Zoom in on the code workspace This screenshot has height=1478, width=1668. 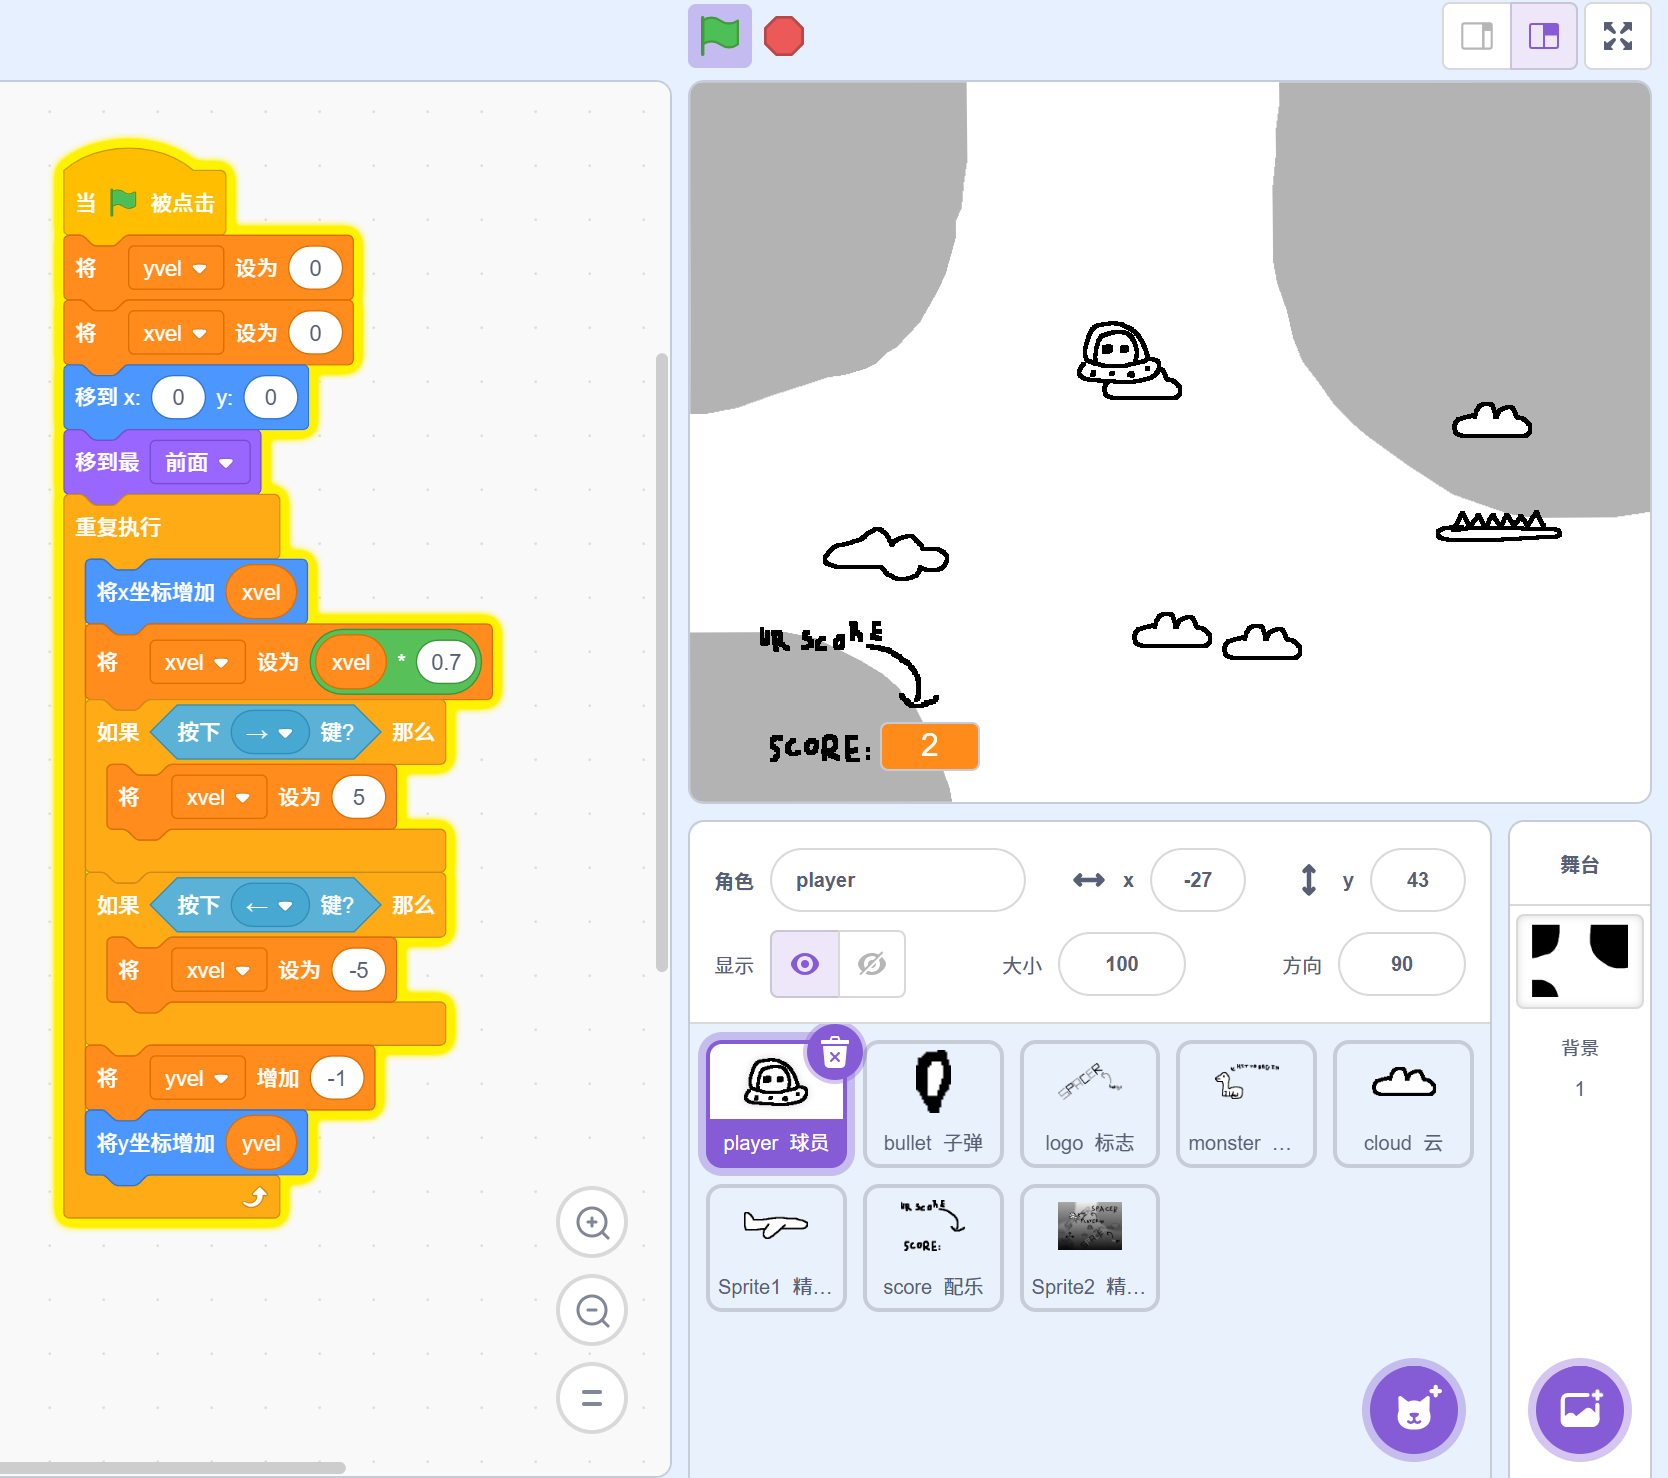click(592, 1222)
